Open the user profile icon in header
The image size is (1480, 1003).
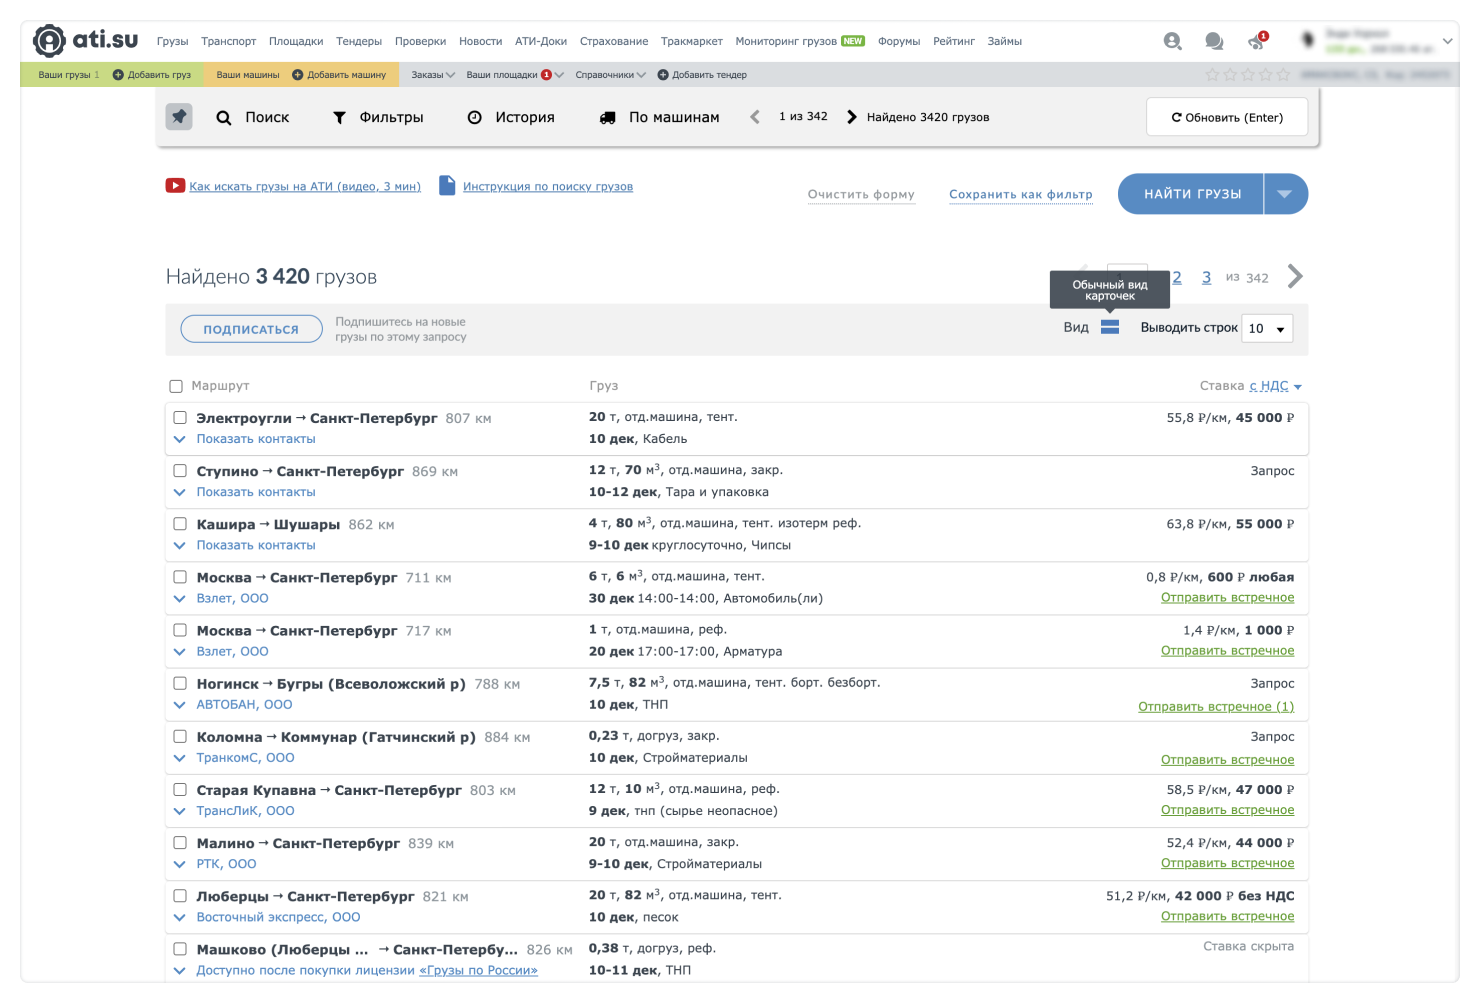1172,41
